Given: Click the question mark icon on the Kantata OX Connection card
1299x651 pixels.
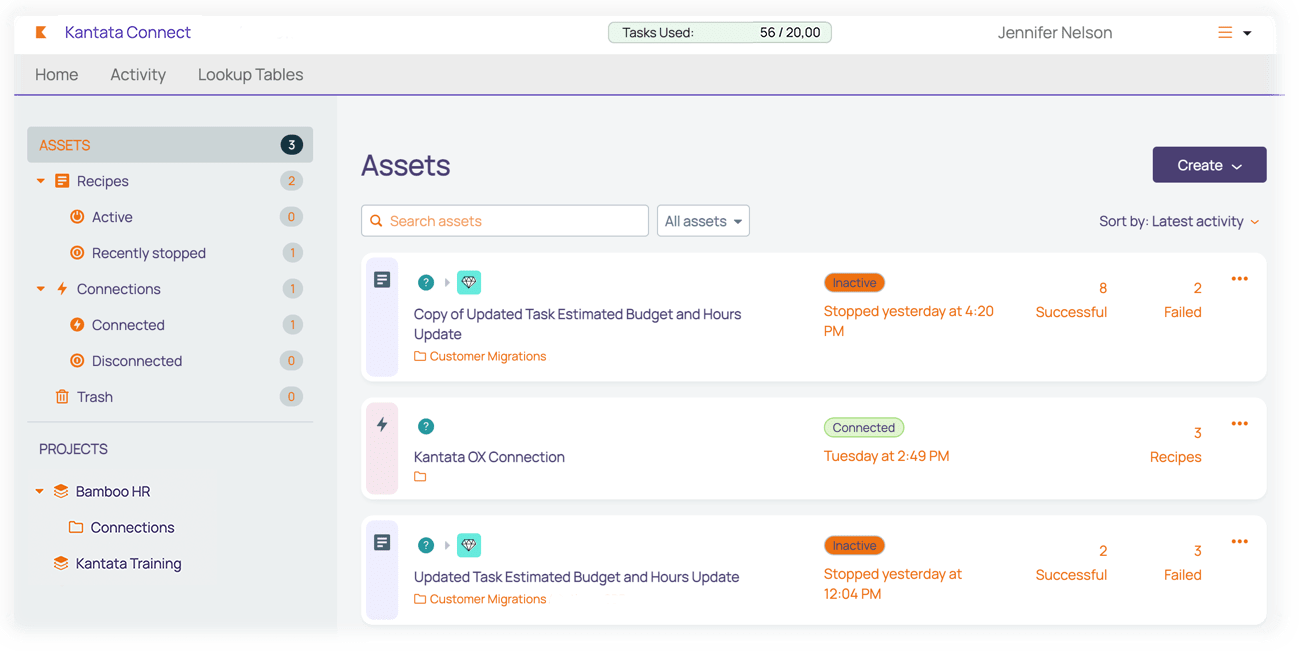Looking at the screenshot, I should (x=426, y=427).
